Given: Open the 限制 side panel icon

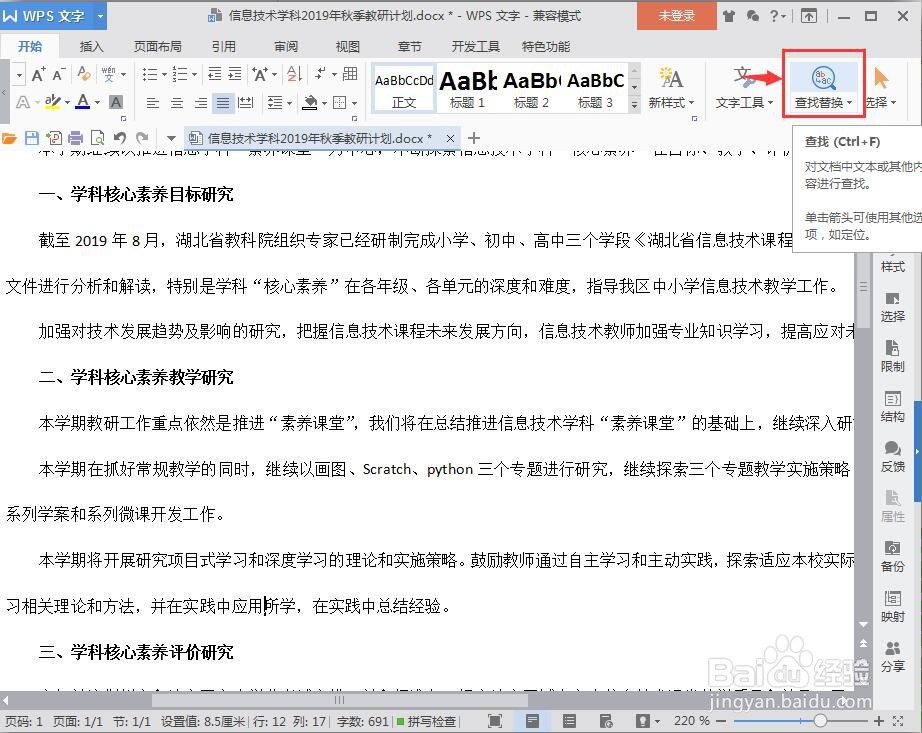Looking at the screenshot, I should [x=893, y=356].
